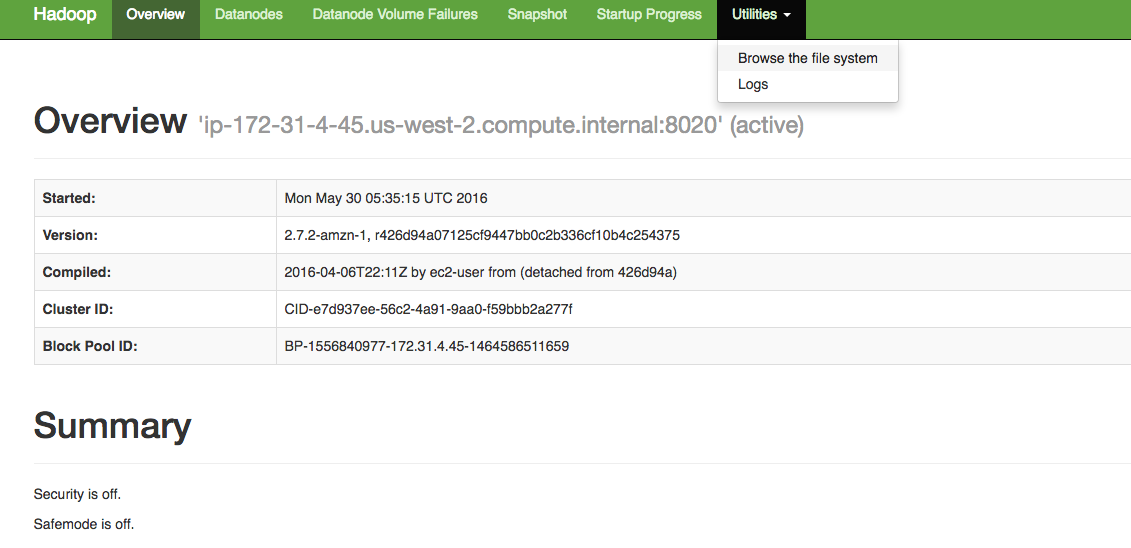Click the Summary section heading
The height and width of the screenshot is (548, 1131).
tap(112, 426)
